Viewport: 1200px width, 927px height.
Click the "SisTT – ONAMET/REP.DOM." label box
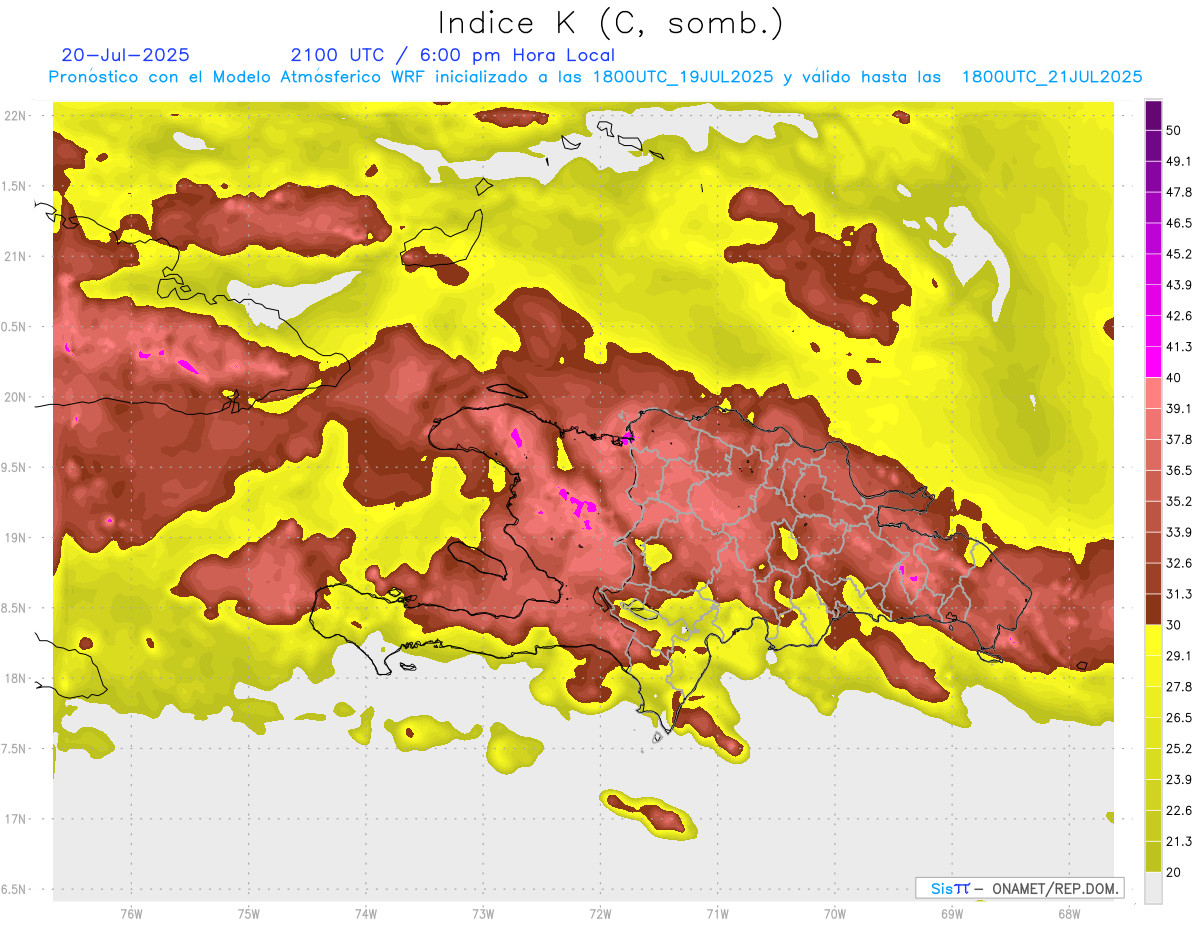(x=1019, y=888)
